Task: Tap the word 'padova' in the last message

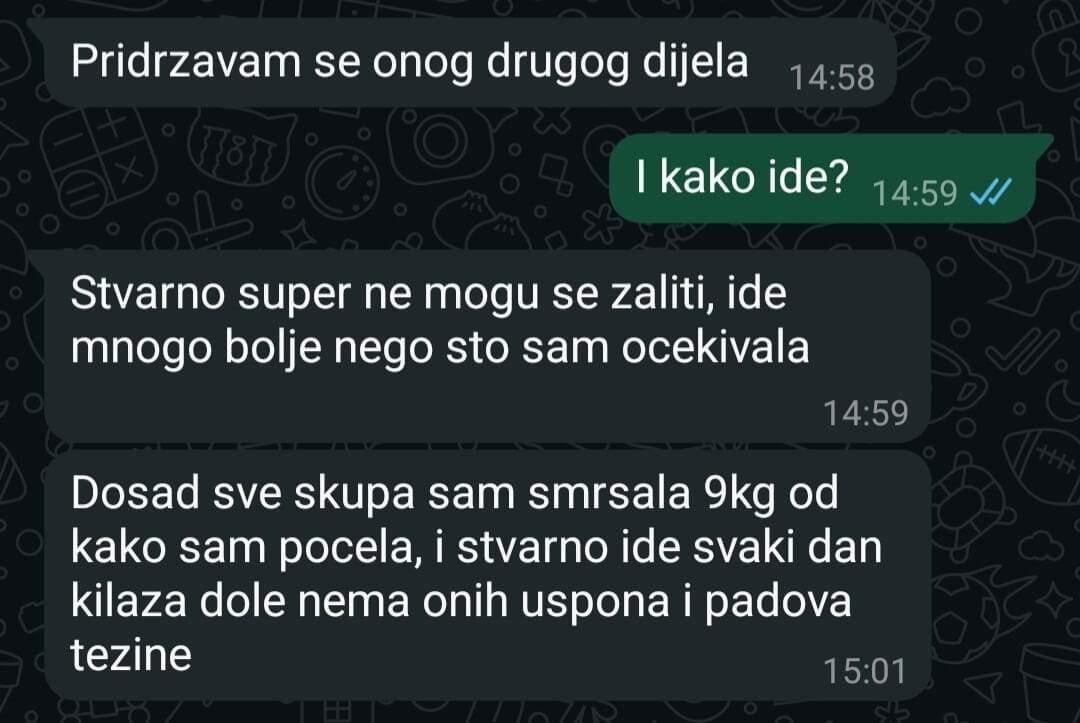Action: [778, 603]
